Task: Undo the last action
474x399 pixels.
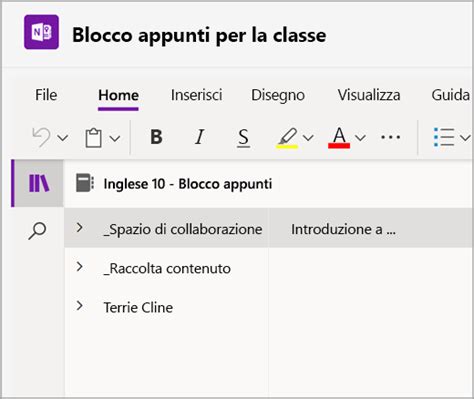Action: [41, 137]
